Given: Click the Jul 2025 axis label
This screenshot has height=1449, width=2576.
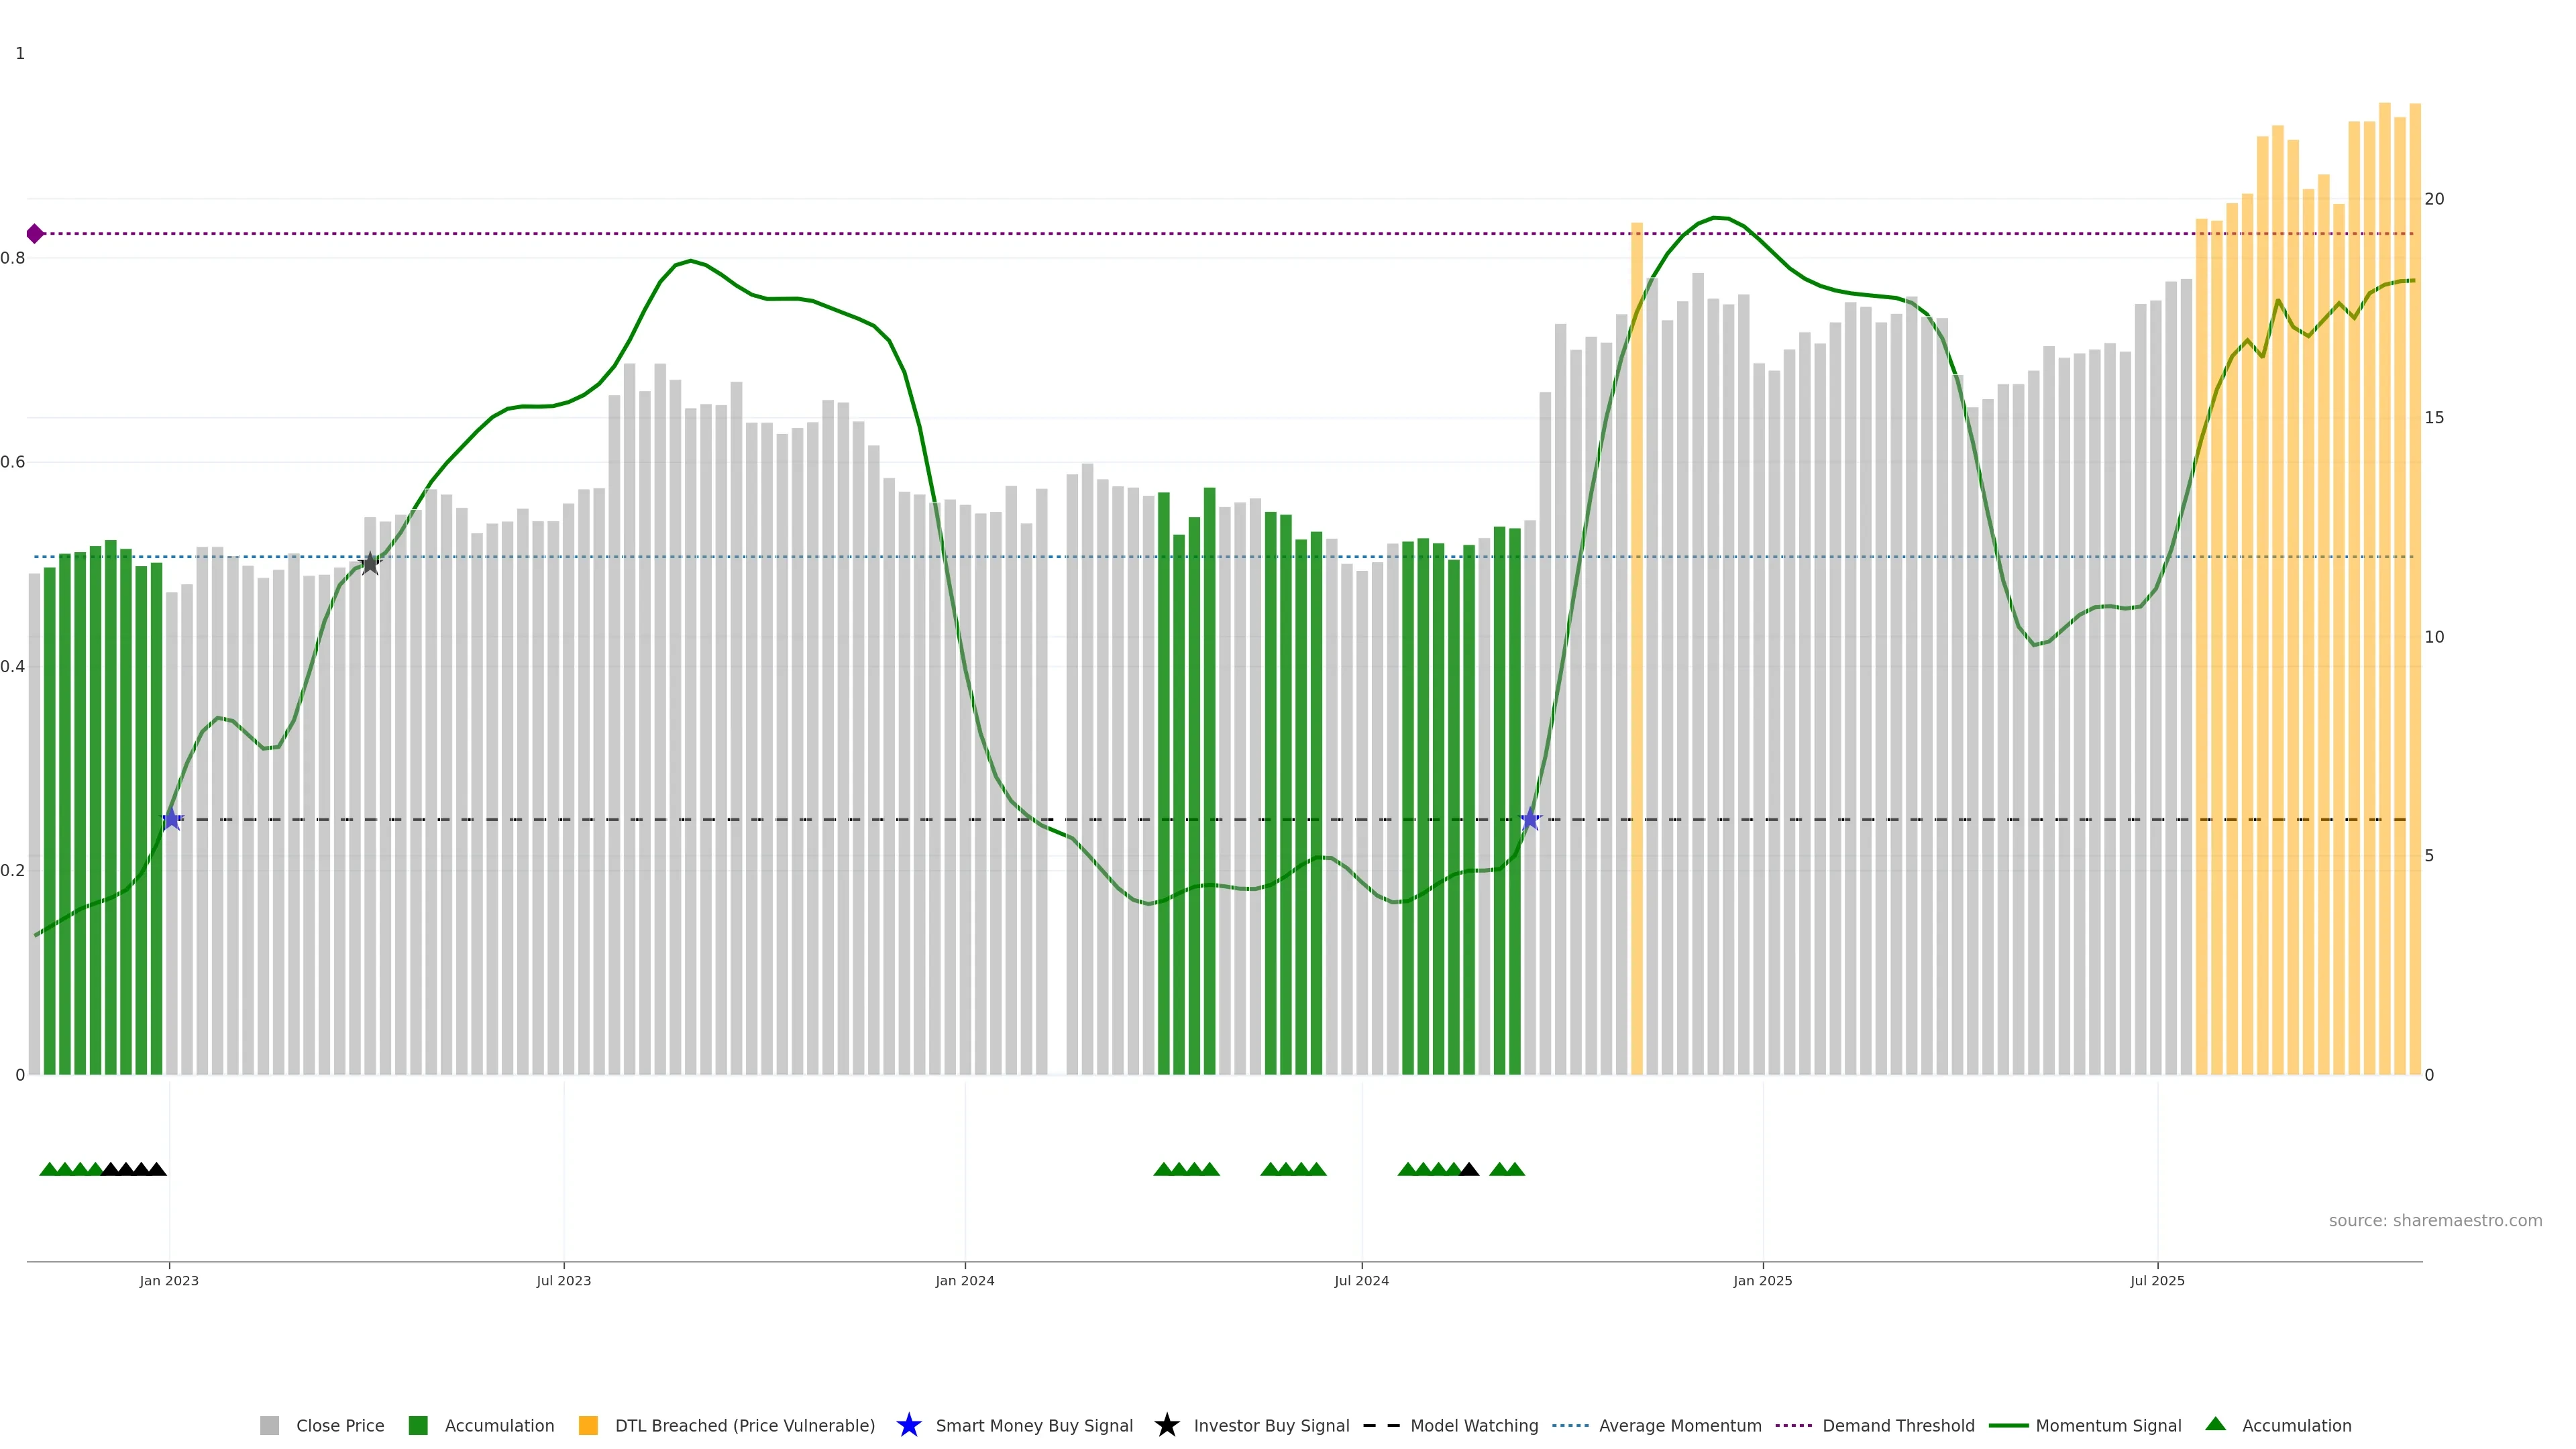Looking at the screenshot, I should 2157,1281.
